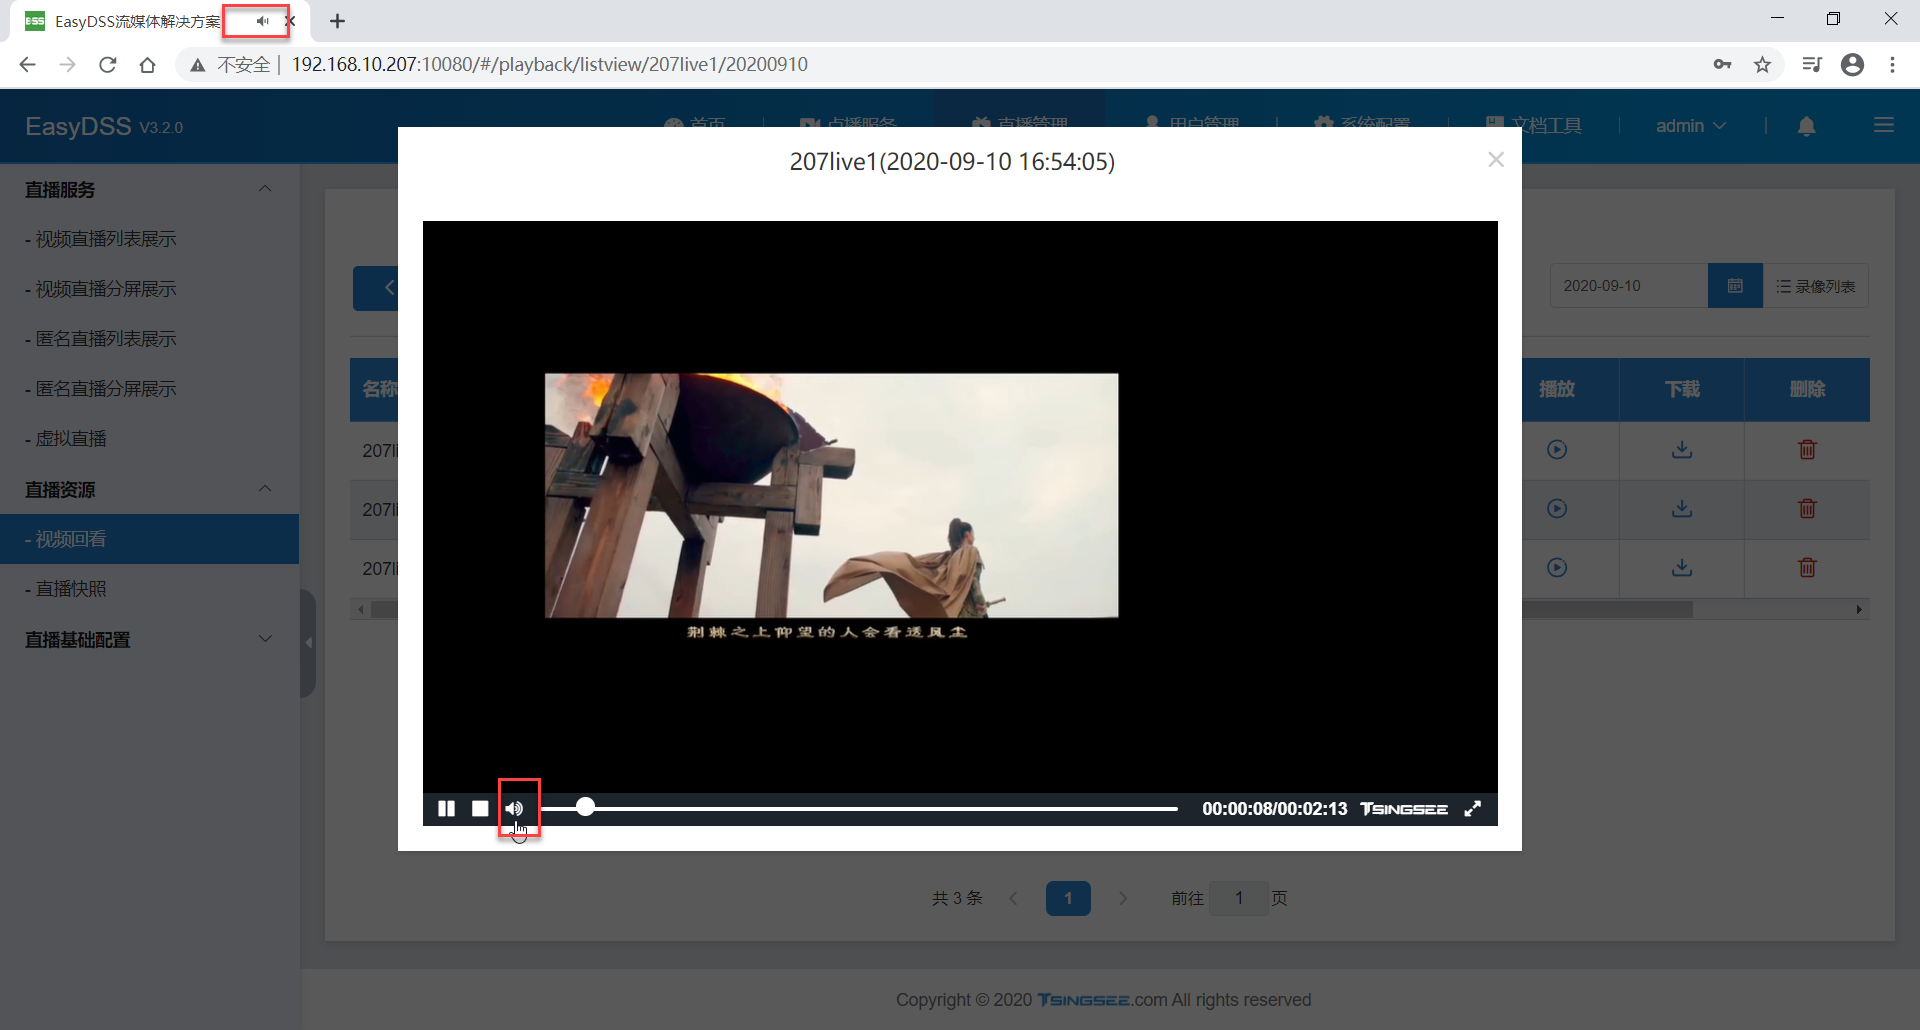The image size is (1920, 1030).
Task: Delete the third recording row
Action: tap(1807, 568)
